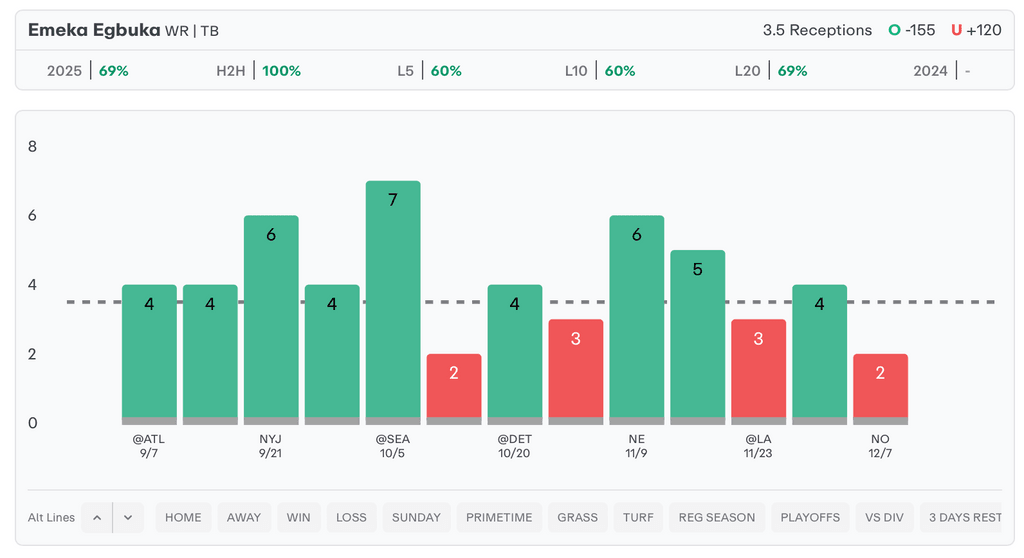Screen dimensions: 1024x558
Task: Click the red 3-reception @LA bar
Action: [758, 370]
